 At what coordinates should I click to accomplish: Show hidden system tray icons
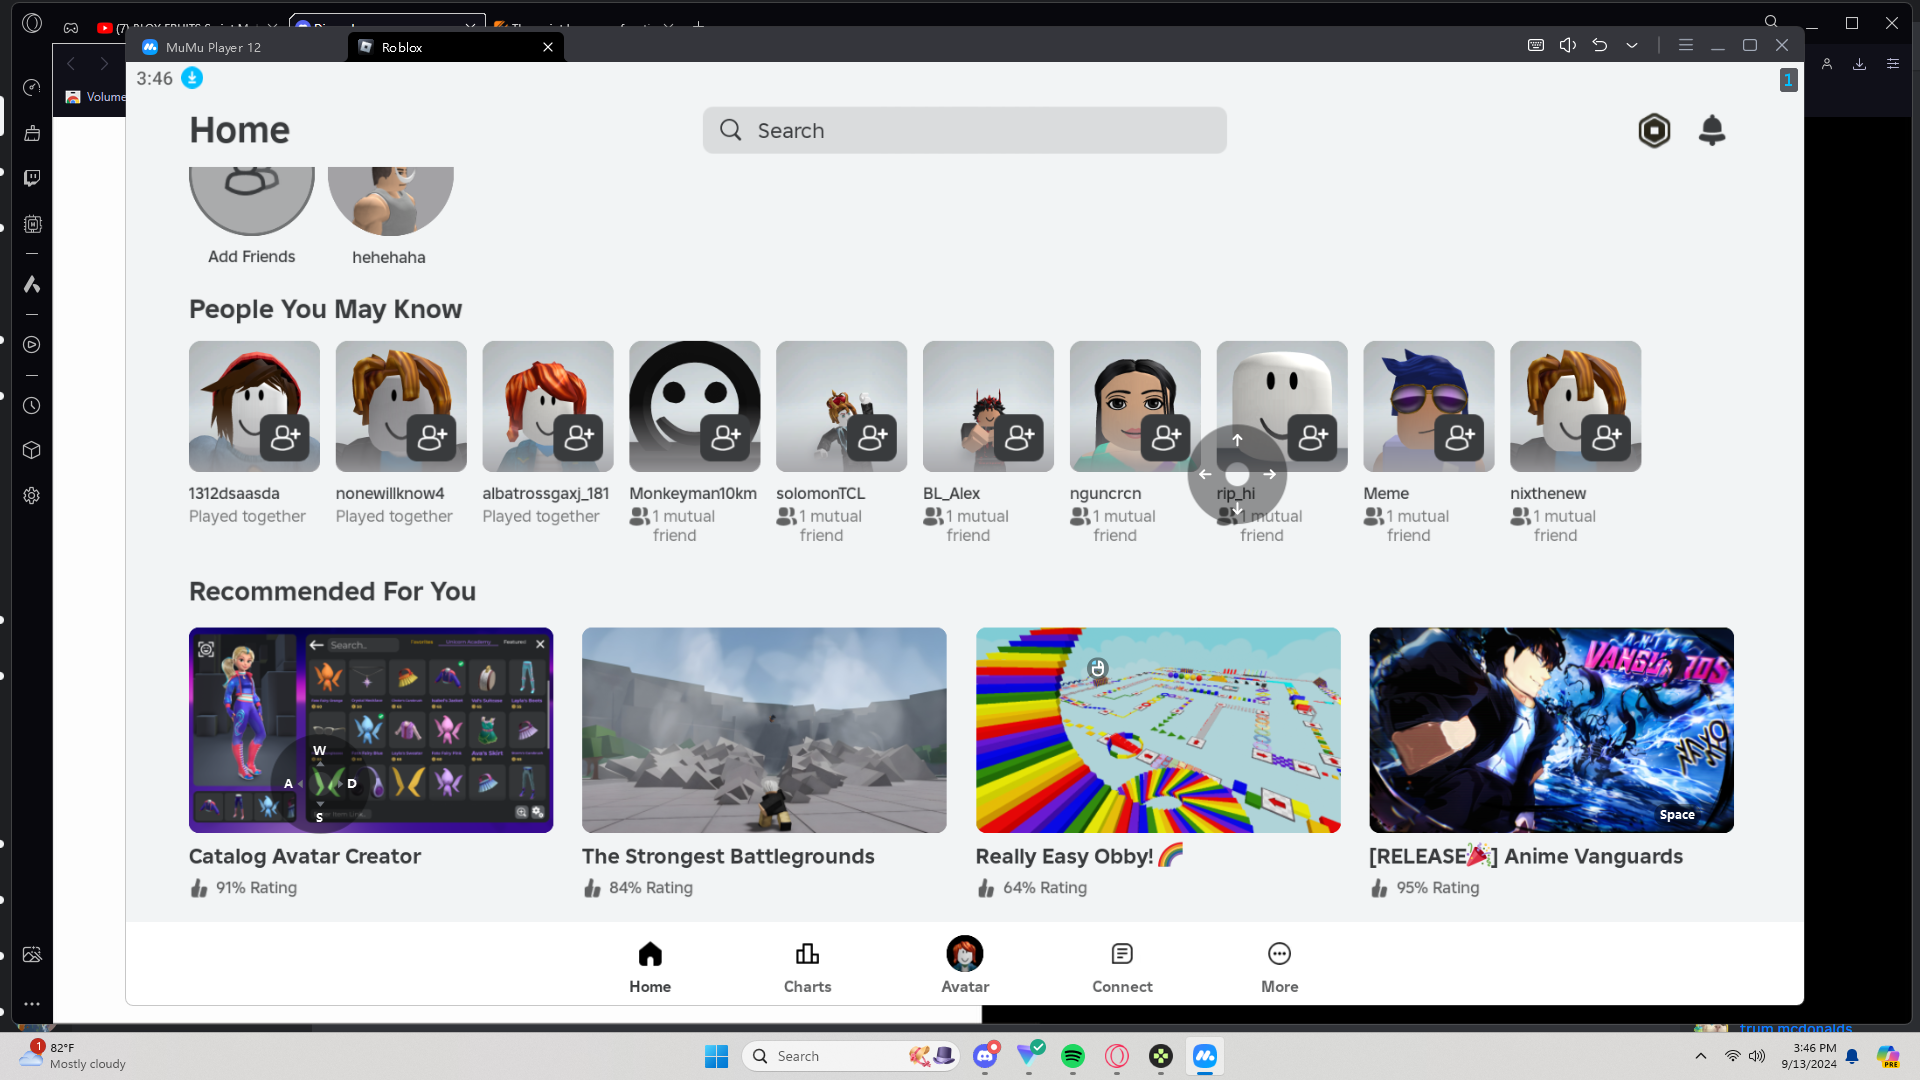point(1701,1056)
